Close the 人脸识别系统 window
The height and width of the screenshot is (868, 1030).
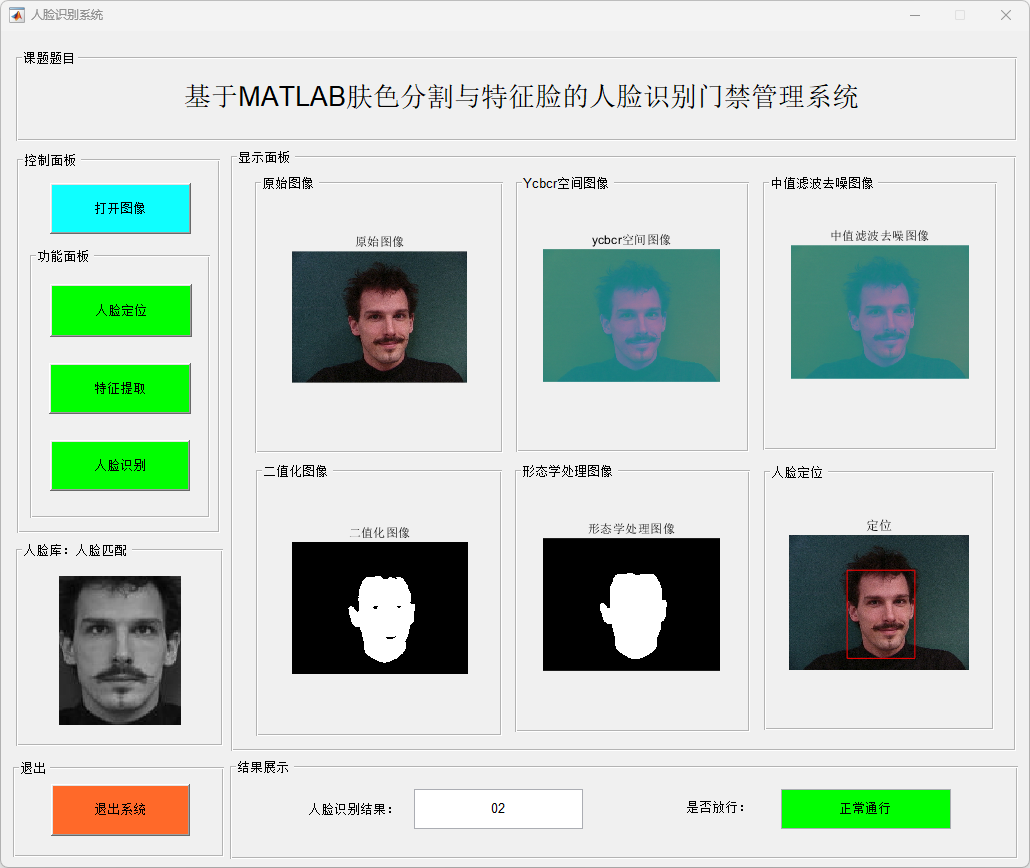(x=1006, y=15)
